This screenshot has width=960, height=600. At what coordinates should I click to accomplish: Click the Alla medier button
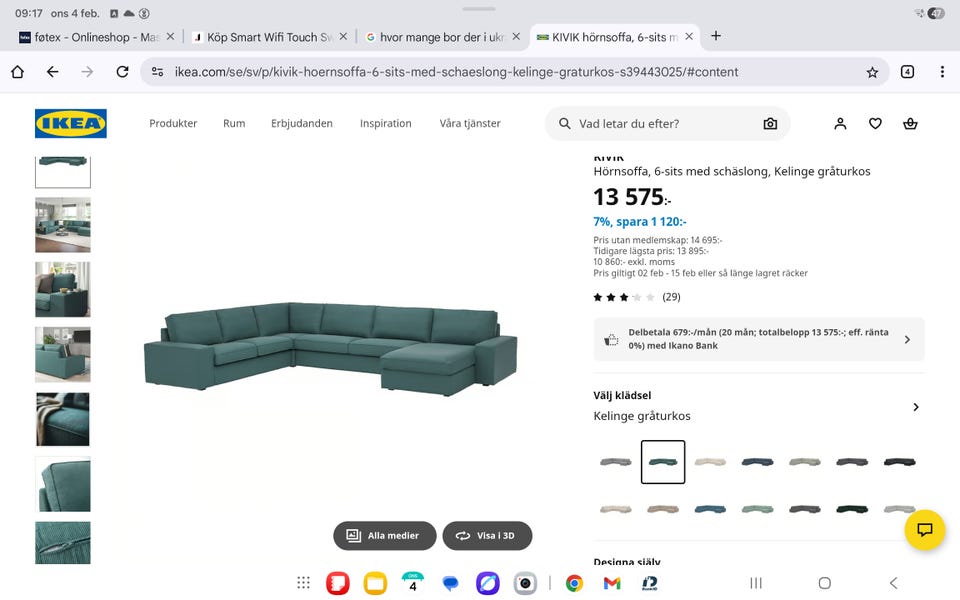point(384,536)
